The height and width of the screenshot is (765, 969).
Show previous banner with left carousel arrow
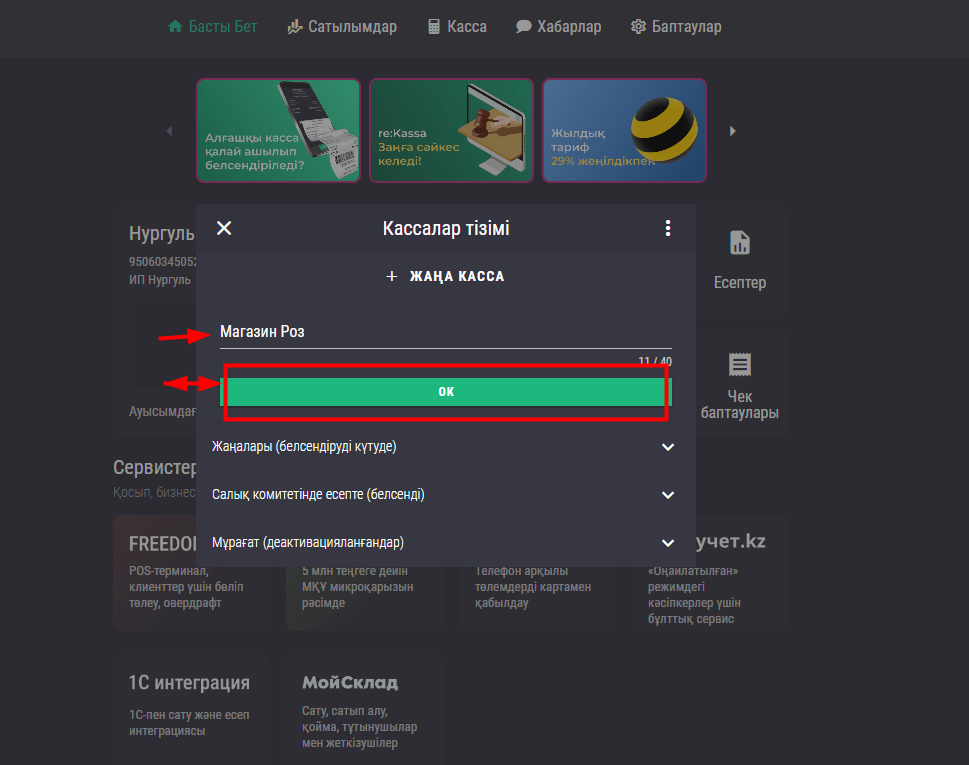tap(169, 131)
